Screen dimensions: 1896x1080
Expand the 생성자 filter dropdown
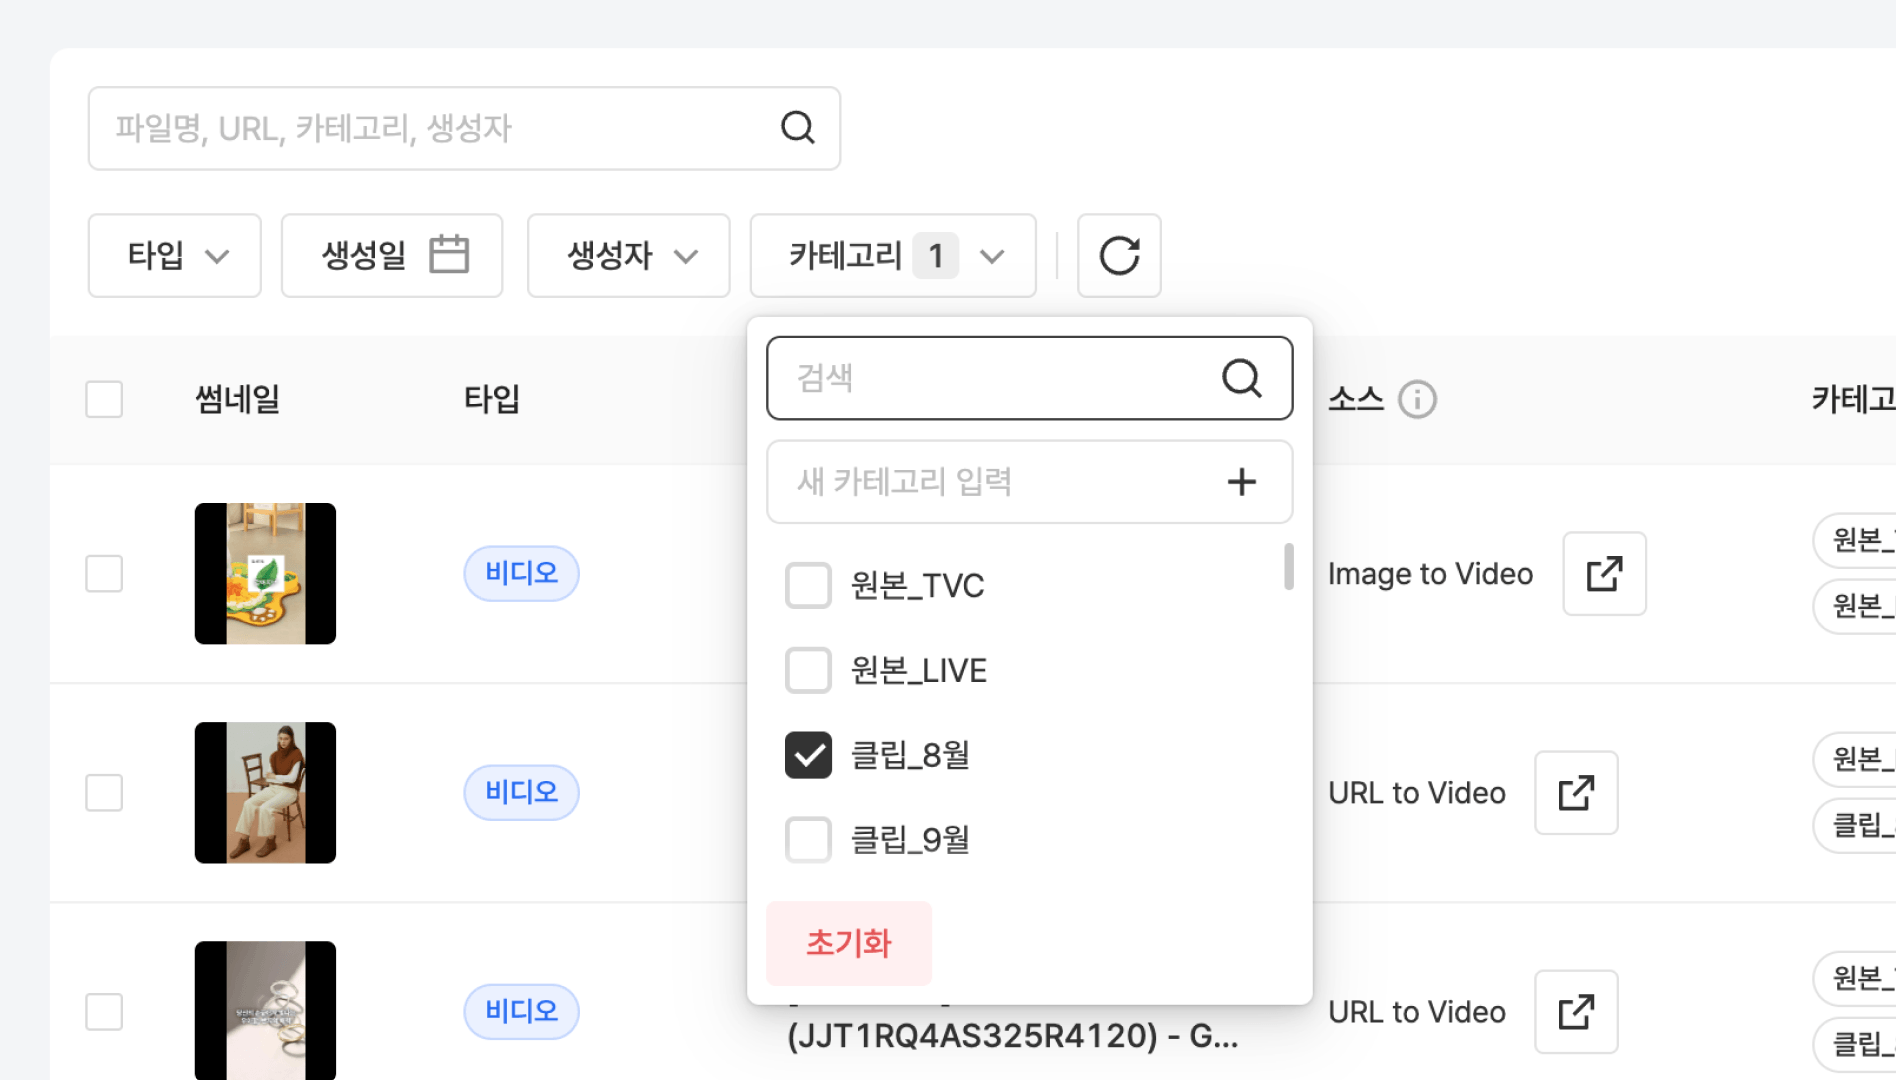628,256
